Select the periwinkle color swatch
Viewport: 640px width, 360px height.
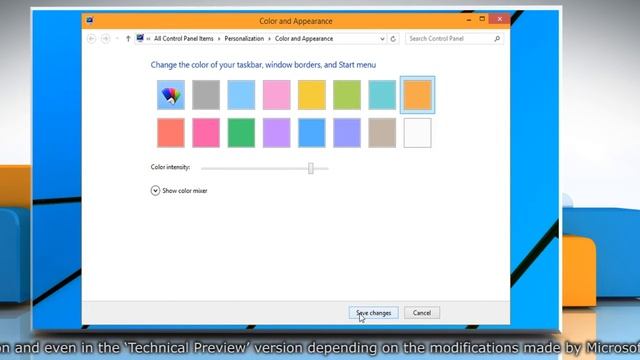click(347, 133)
